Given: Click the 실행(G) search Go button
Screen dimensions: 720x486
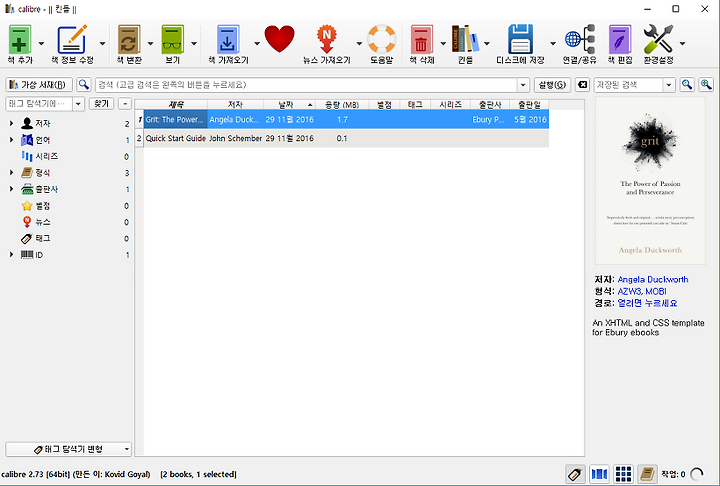Looking at the screenshot, I should click(x=552, y=85).
